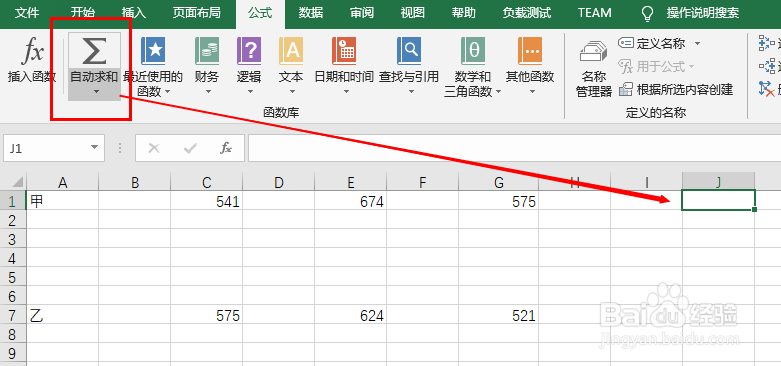This screenshot has width=781, height=366.
Task: Click Create from Selection (根据所选内容创建)
Action: (x=675, y=90)
